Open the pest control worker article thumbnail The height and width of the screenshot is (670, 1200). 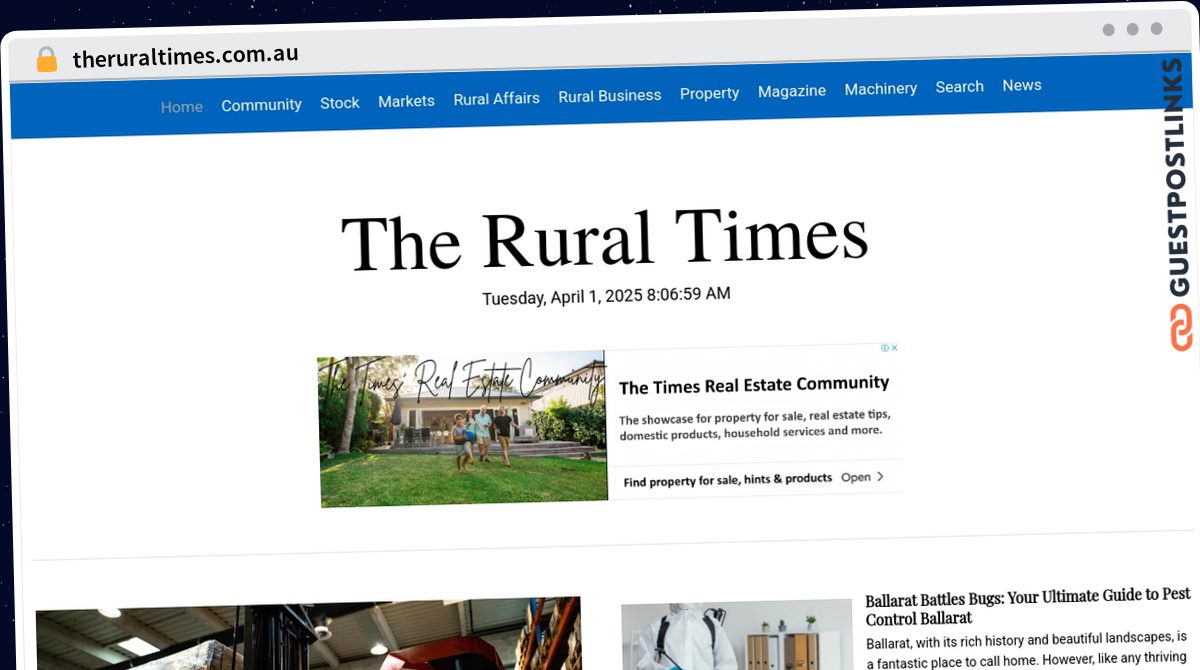[737, 636]
